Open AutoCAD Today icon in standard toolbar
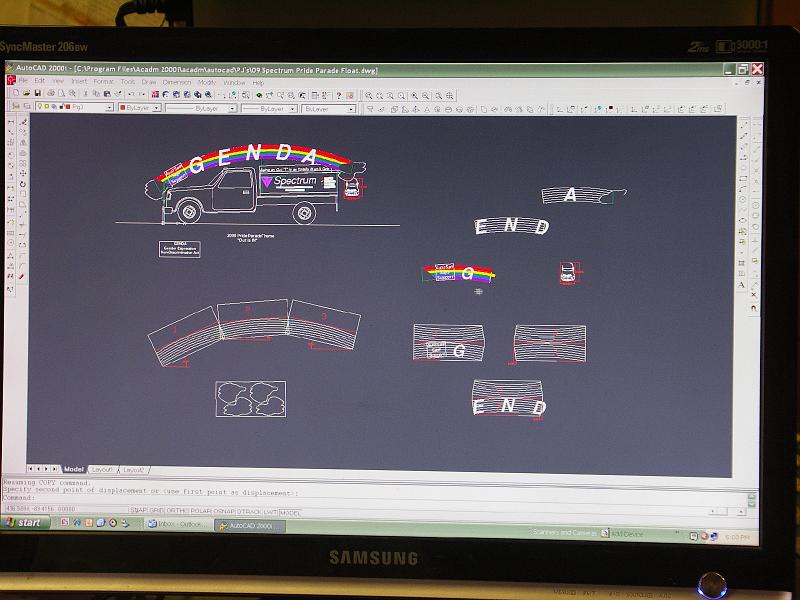This screenshot has height=600, width=800. coord(155,94)
